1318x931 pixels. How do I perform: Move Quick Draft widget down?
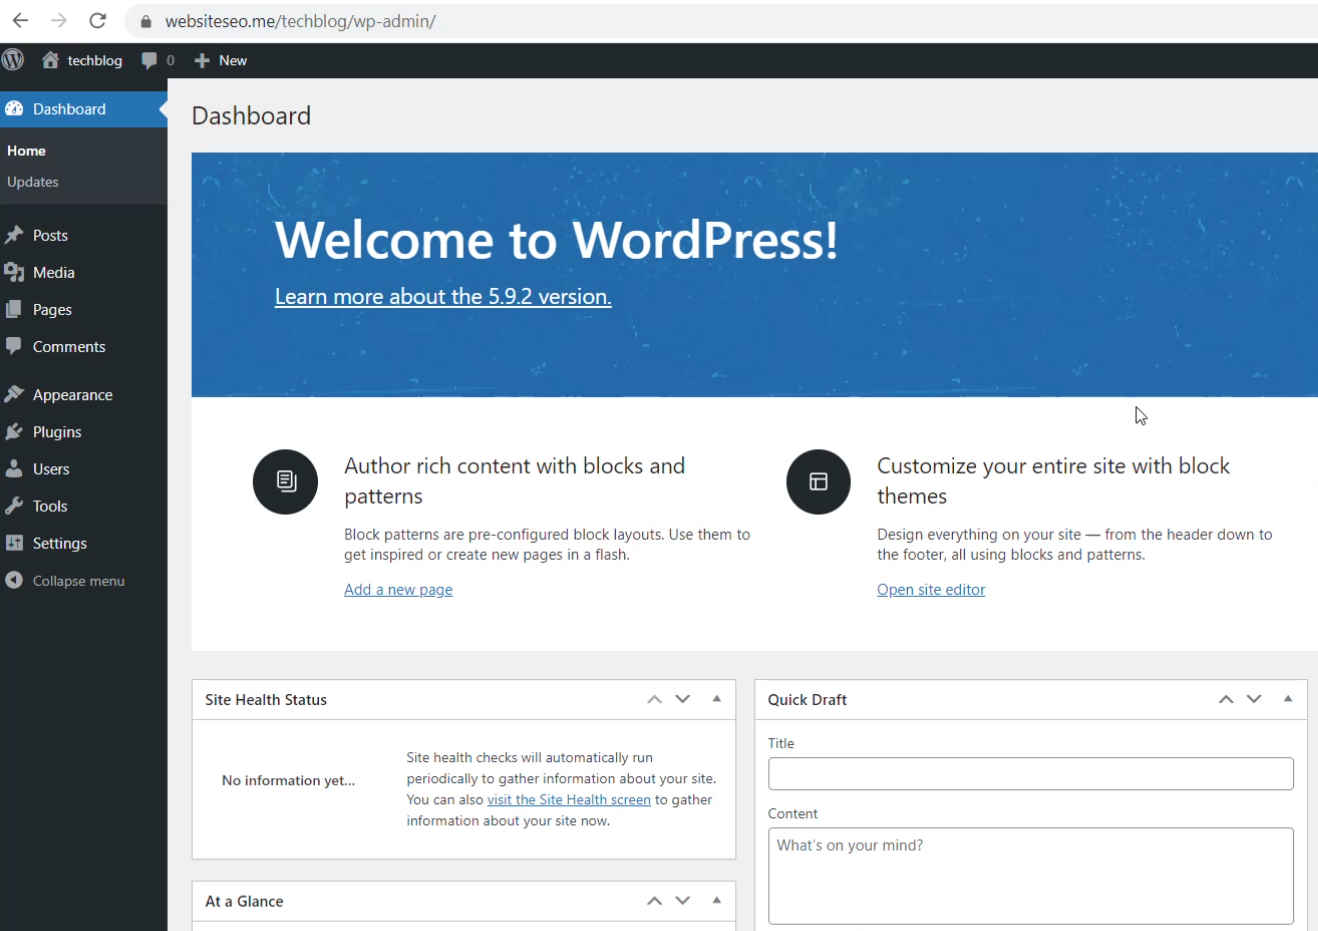tap(1254, 699)
